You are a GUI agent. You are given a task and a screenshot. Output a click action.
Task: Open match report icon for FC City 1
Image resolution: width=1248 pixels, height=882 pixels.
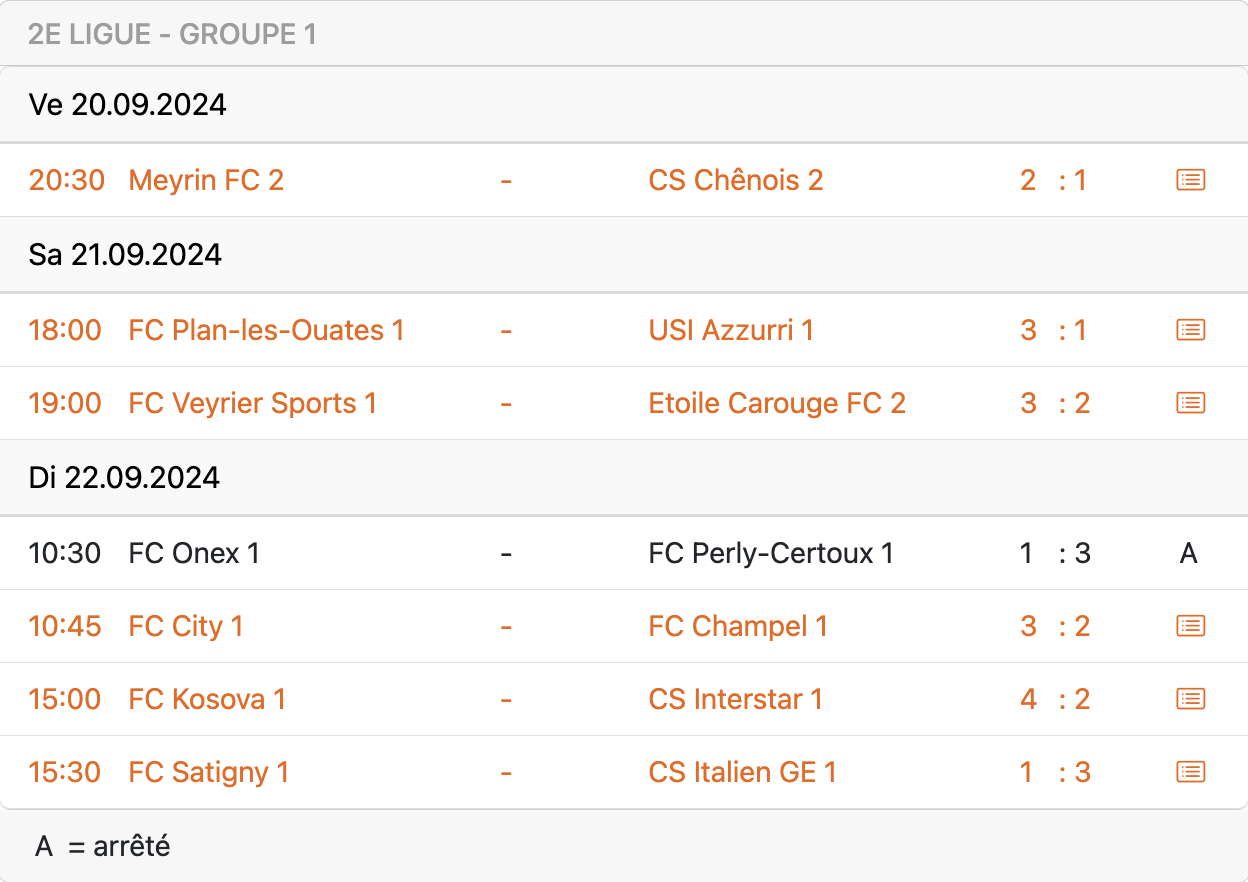pyautogui.click(x=1190, y=626)
